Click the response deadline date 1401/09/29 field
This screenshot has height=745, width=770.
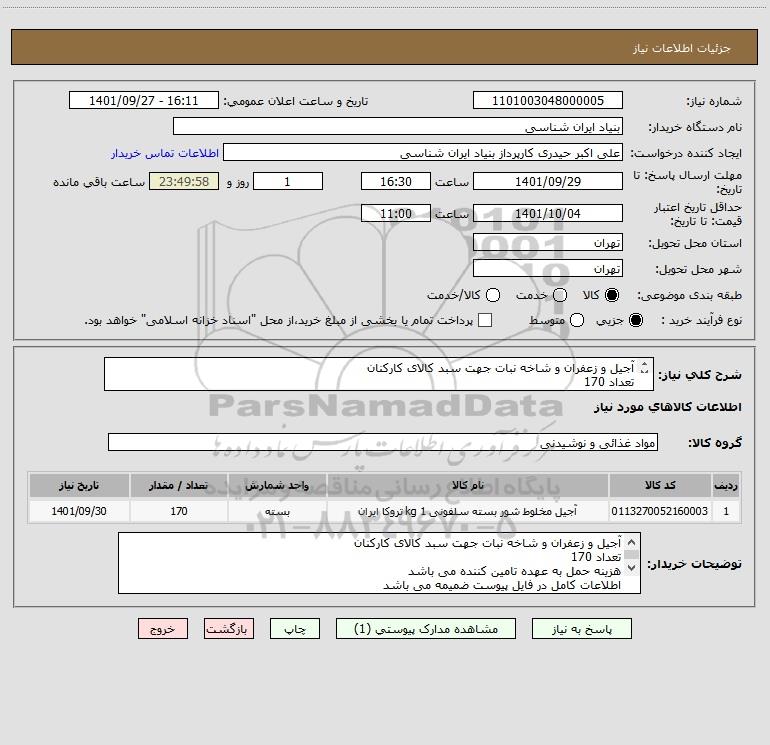point(548,181)
